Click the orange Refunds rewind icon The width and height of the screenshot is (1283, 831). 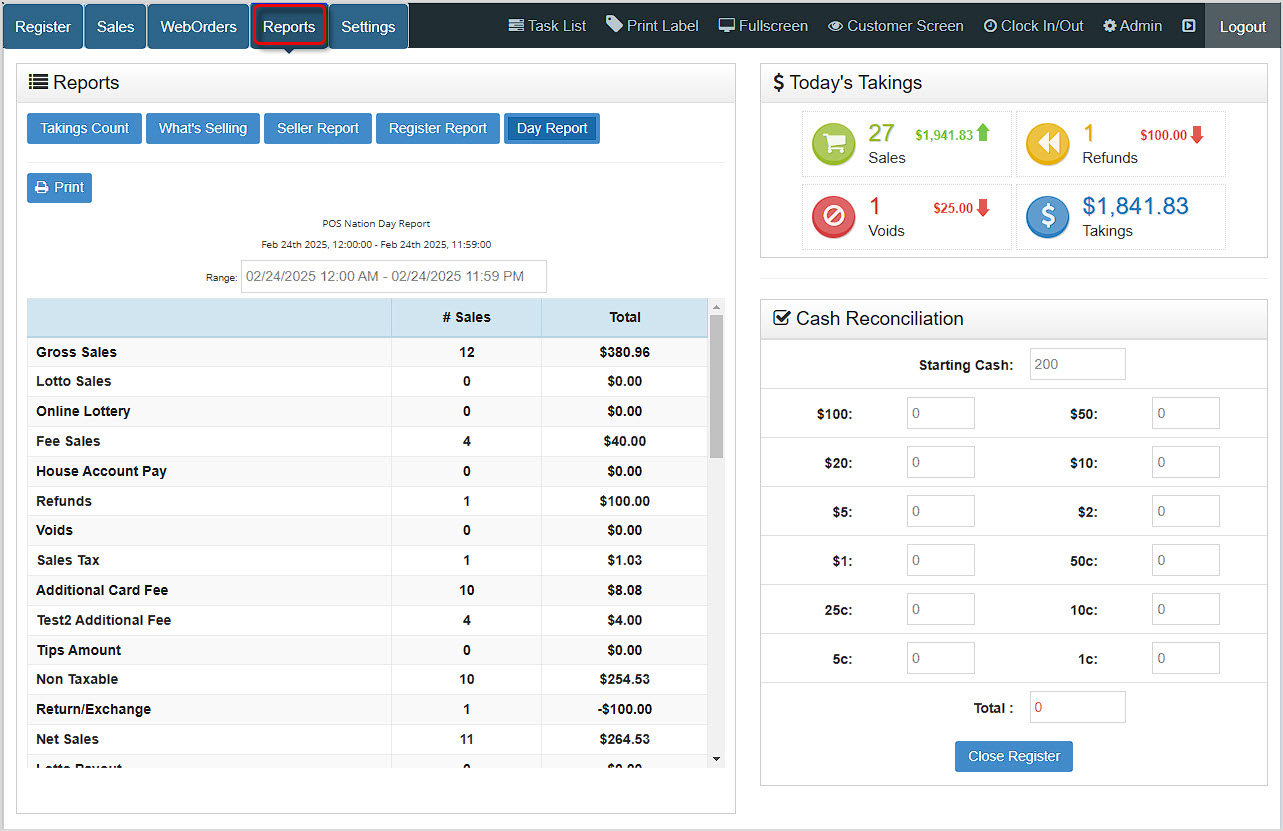(1047, 144)
